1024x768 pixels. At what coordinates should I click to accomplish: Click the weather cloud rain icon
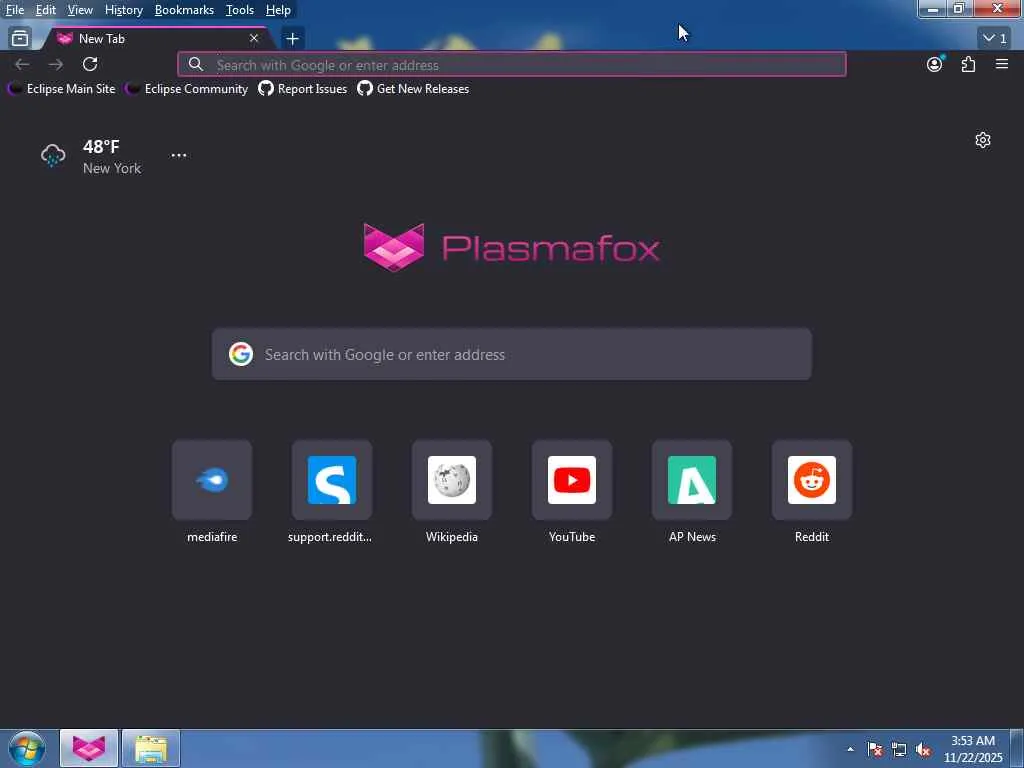click(x=53, y=155)
